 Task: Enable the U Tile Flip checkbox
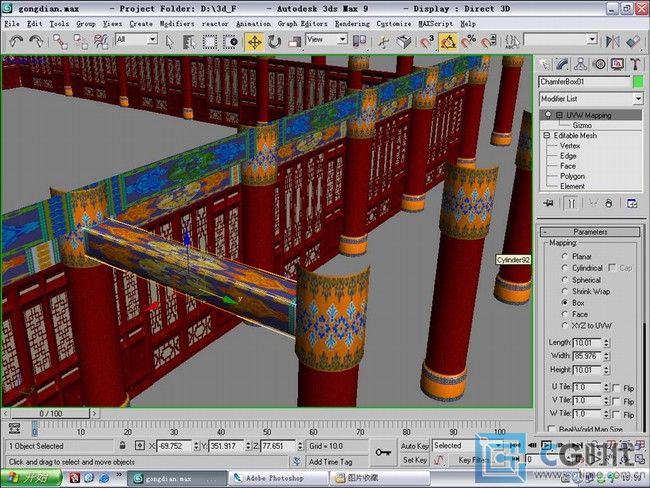tap(615, 387)
